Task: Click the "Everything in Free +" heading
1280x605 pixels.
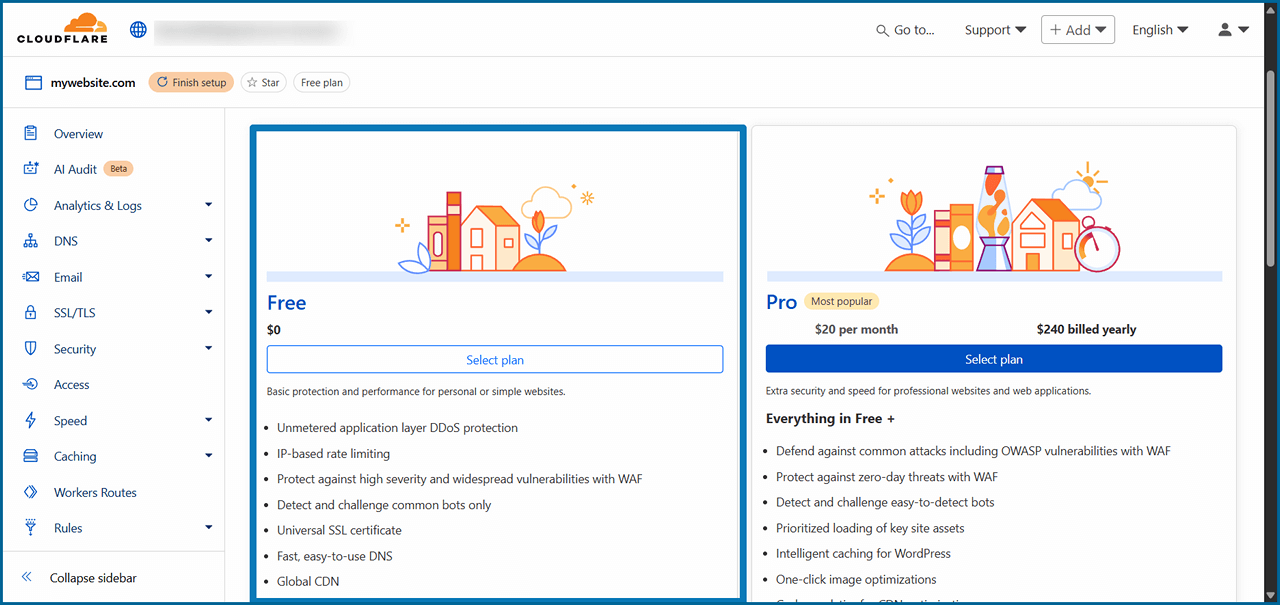Action: coord(830,419)
